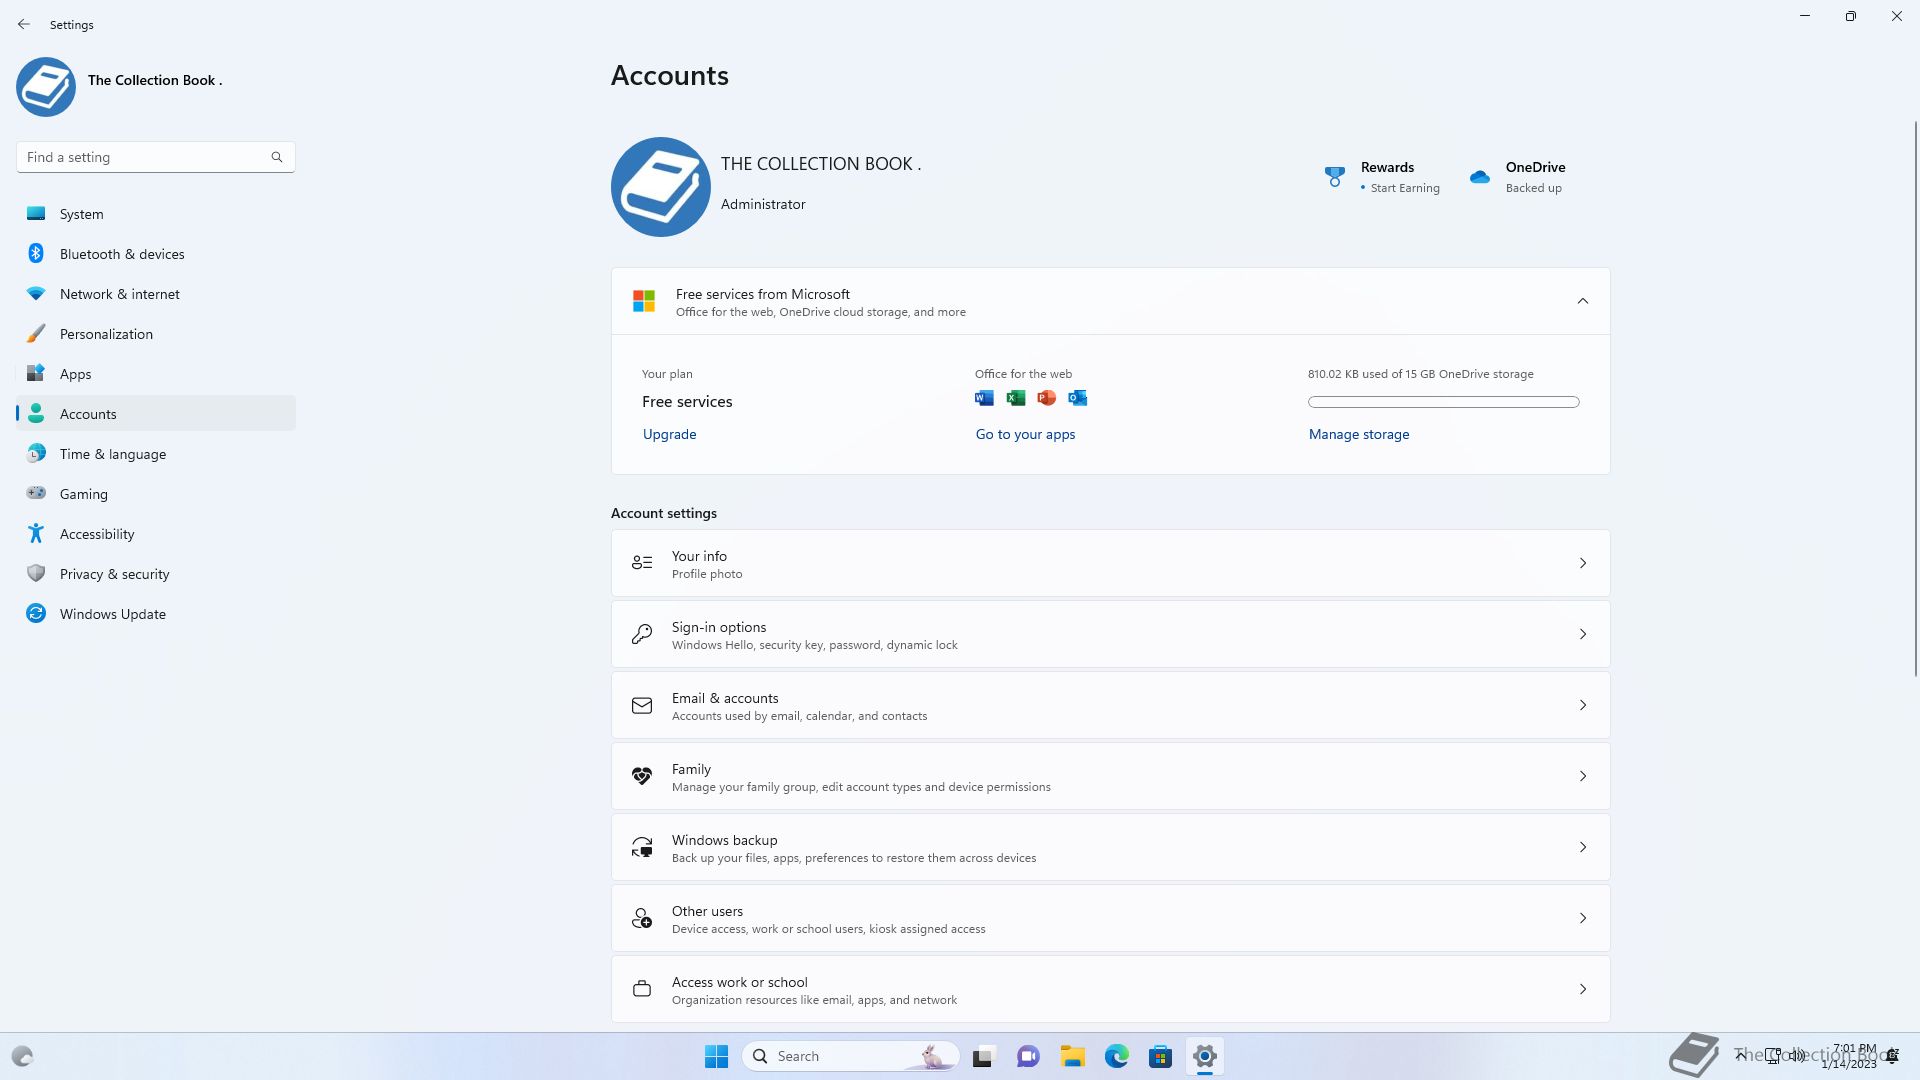Open Family settings chevron
Image resolution: width=1920 pixels, height=1080 pixels.
tap(1582, 776)
